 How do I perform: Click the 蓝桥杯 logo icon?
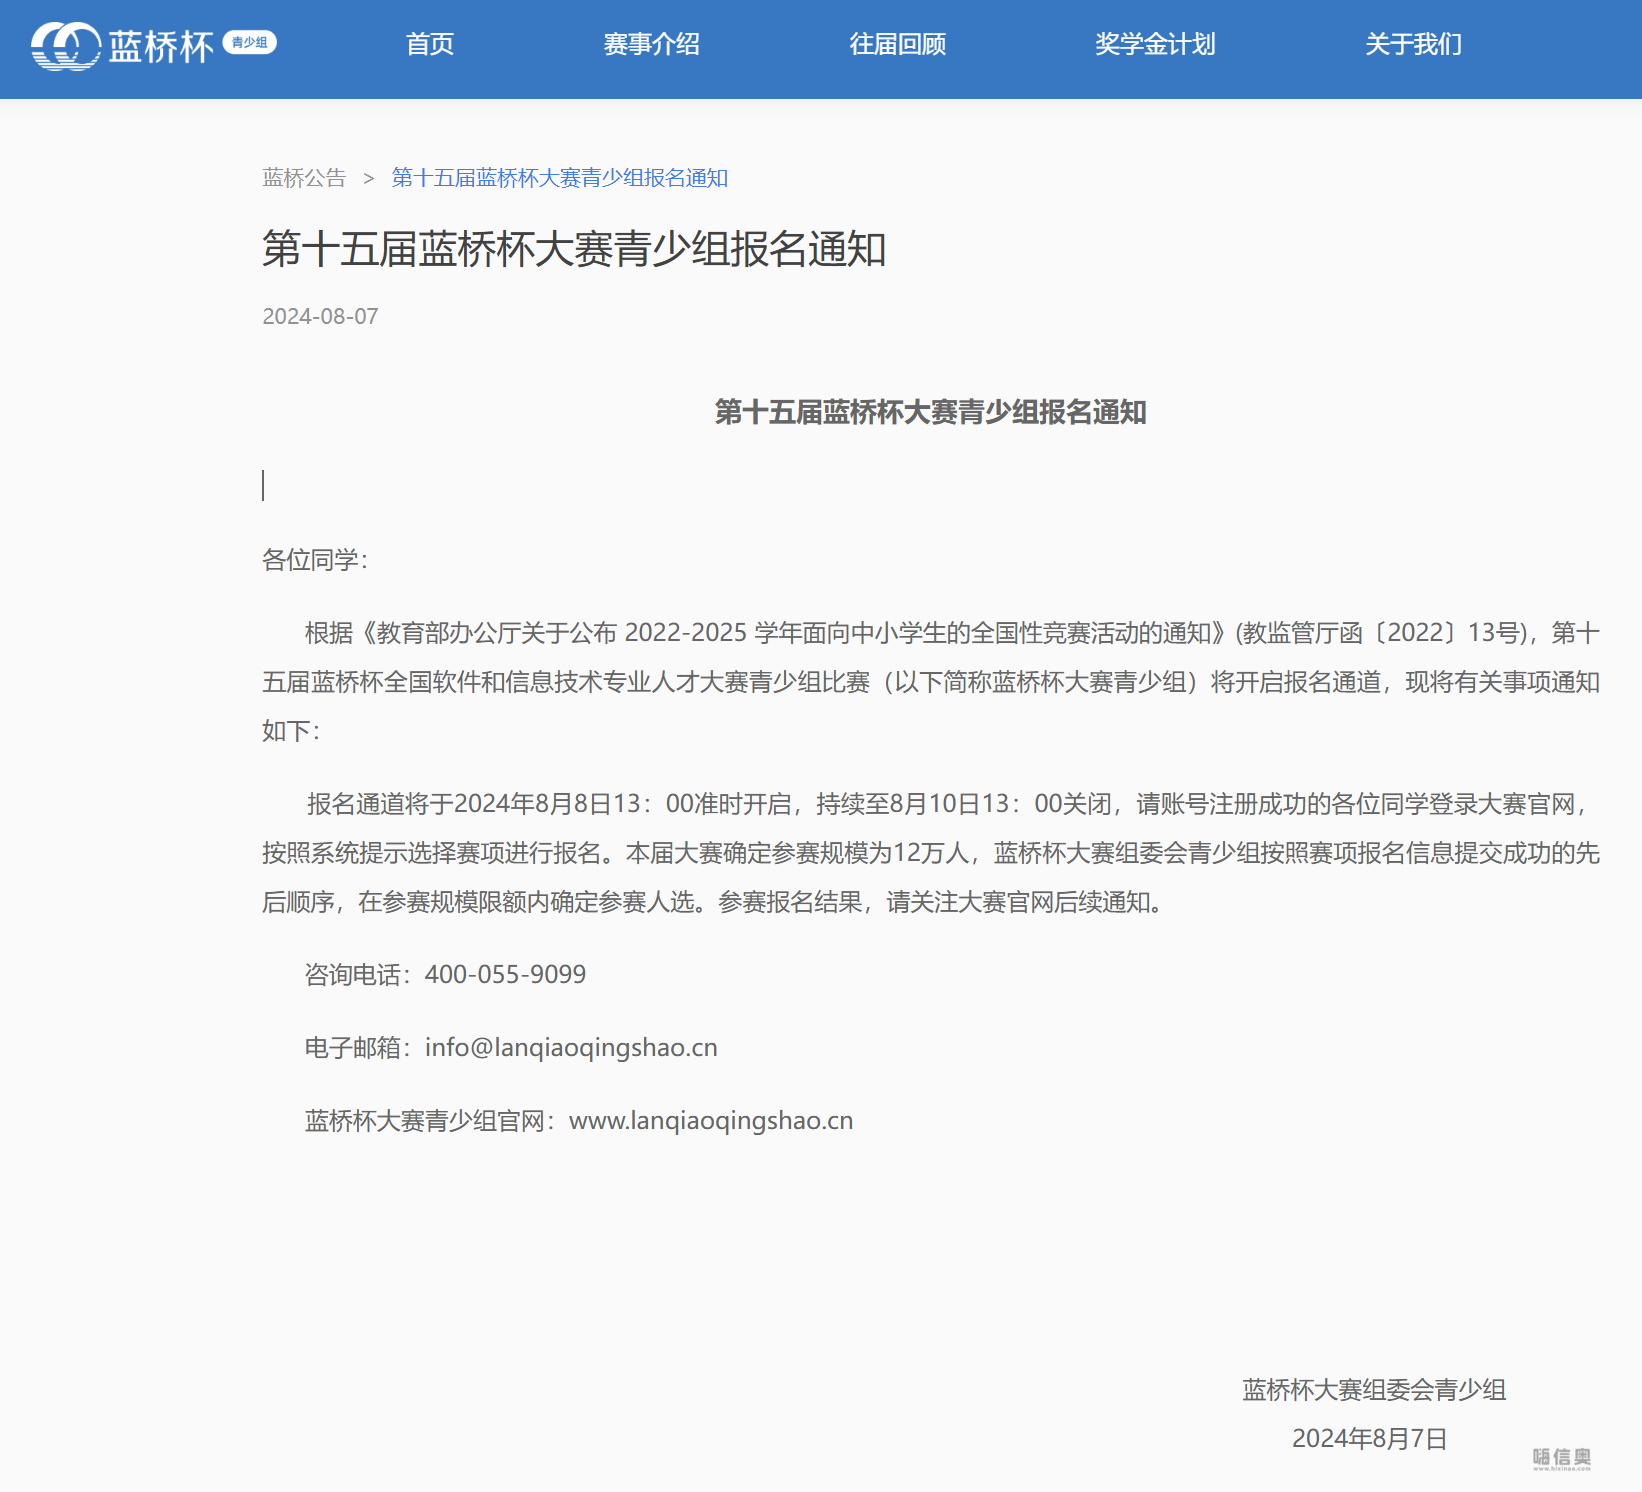click(66, 46)
